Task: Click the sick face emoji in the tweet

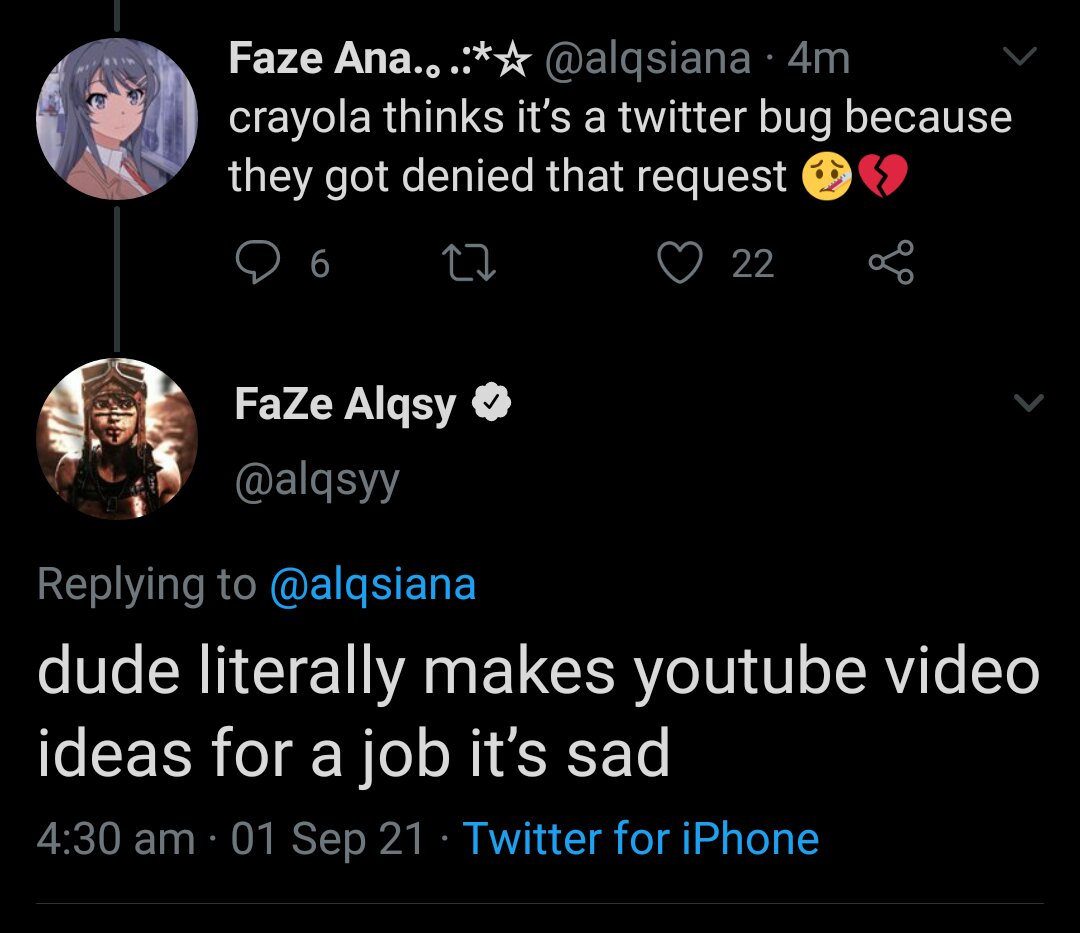Action: [826, 178]
